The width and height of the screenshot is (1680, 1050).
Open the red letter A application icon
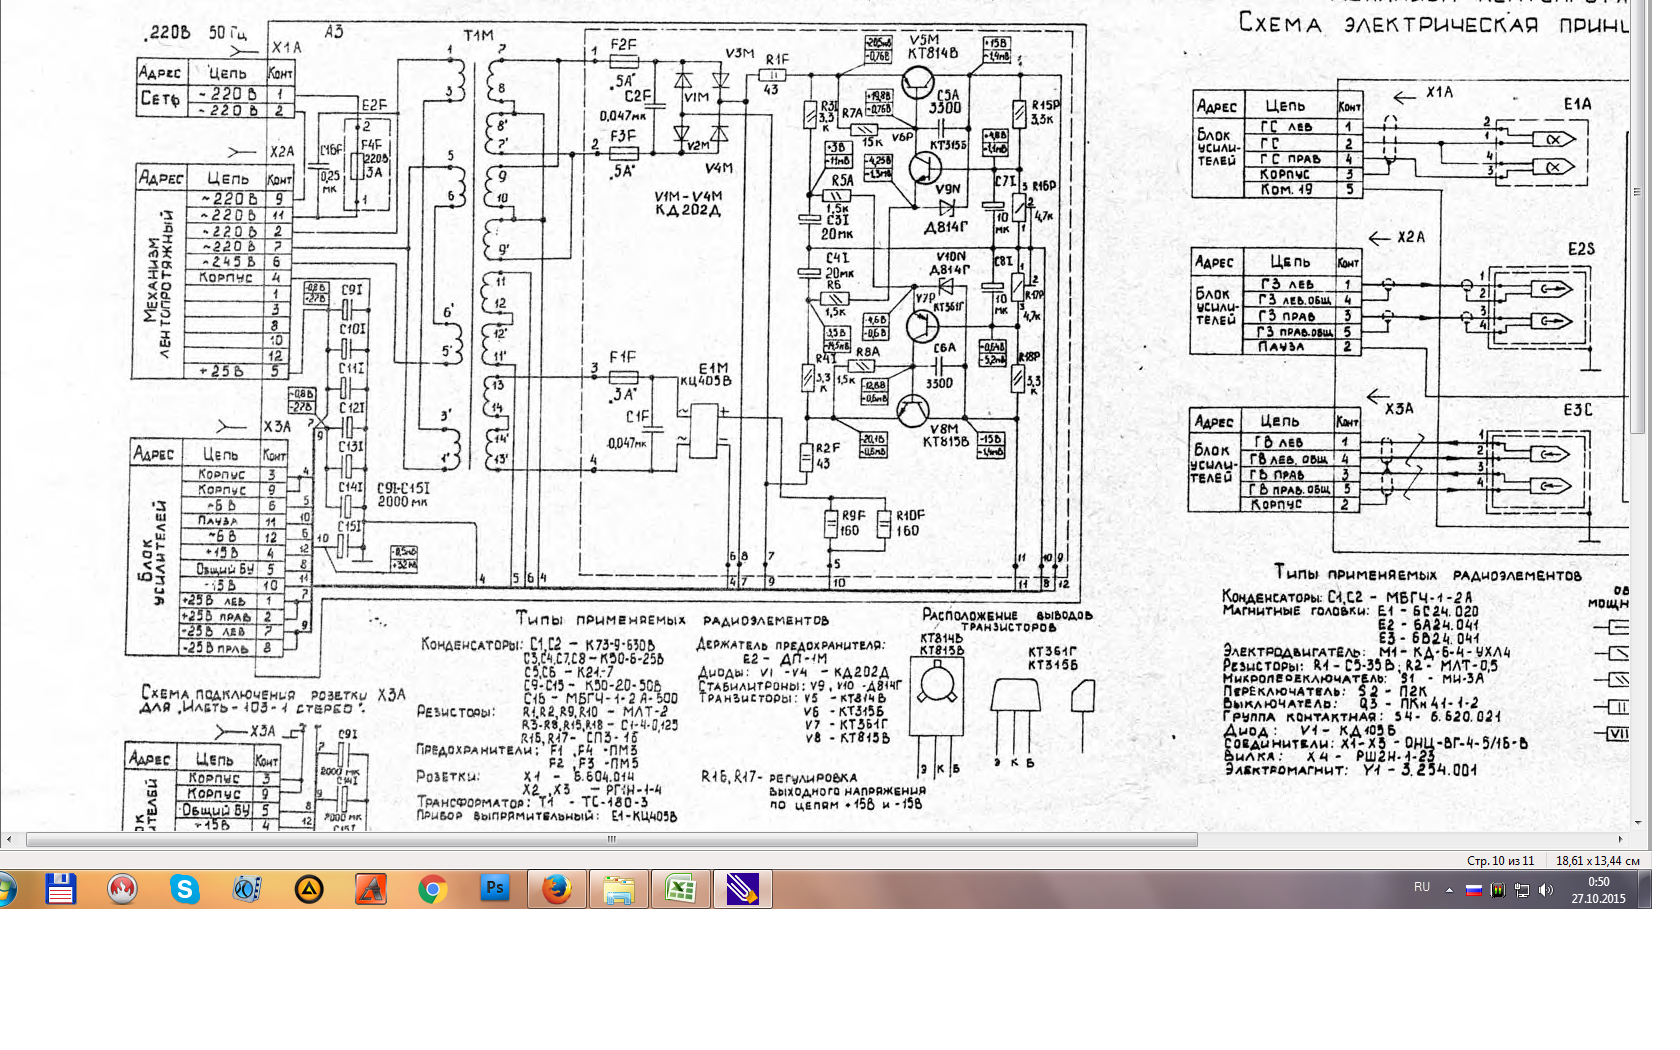coord(371,889)
